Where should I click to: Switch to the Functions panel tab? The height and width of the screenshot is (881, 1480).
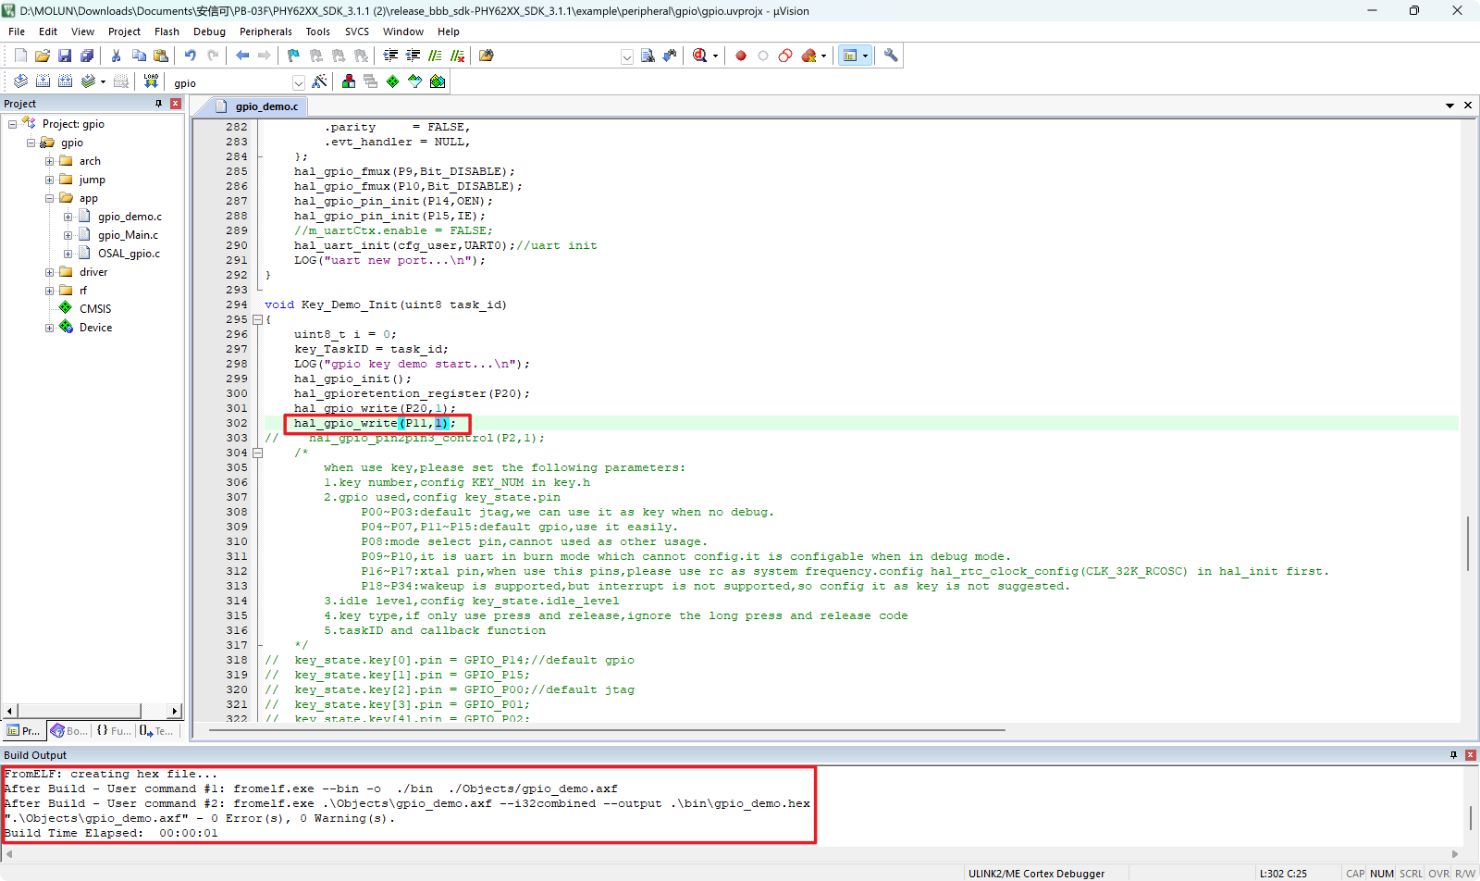tap(113, 731)
